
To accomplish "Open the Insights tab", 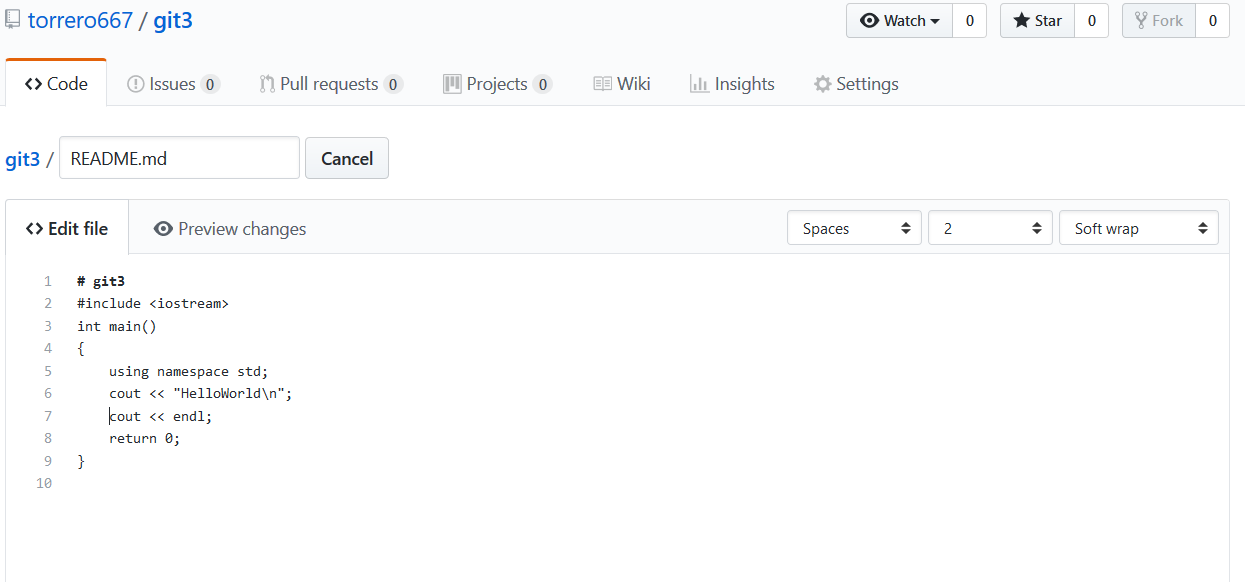I will tap(732, 84).
